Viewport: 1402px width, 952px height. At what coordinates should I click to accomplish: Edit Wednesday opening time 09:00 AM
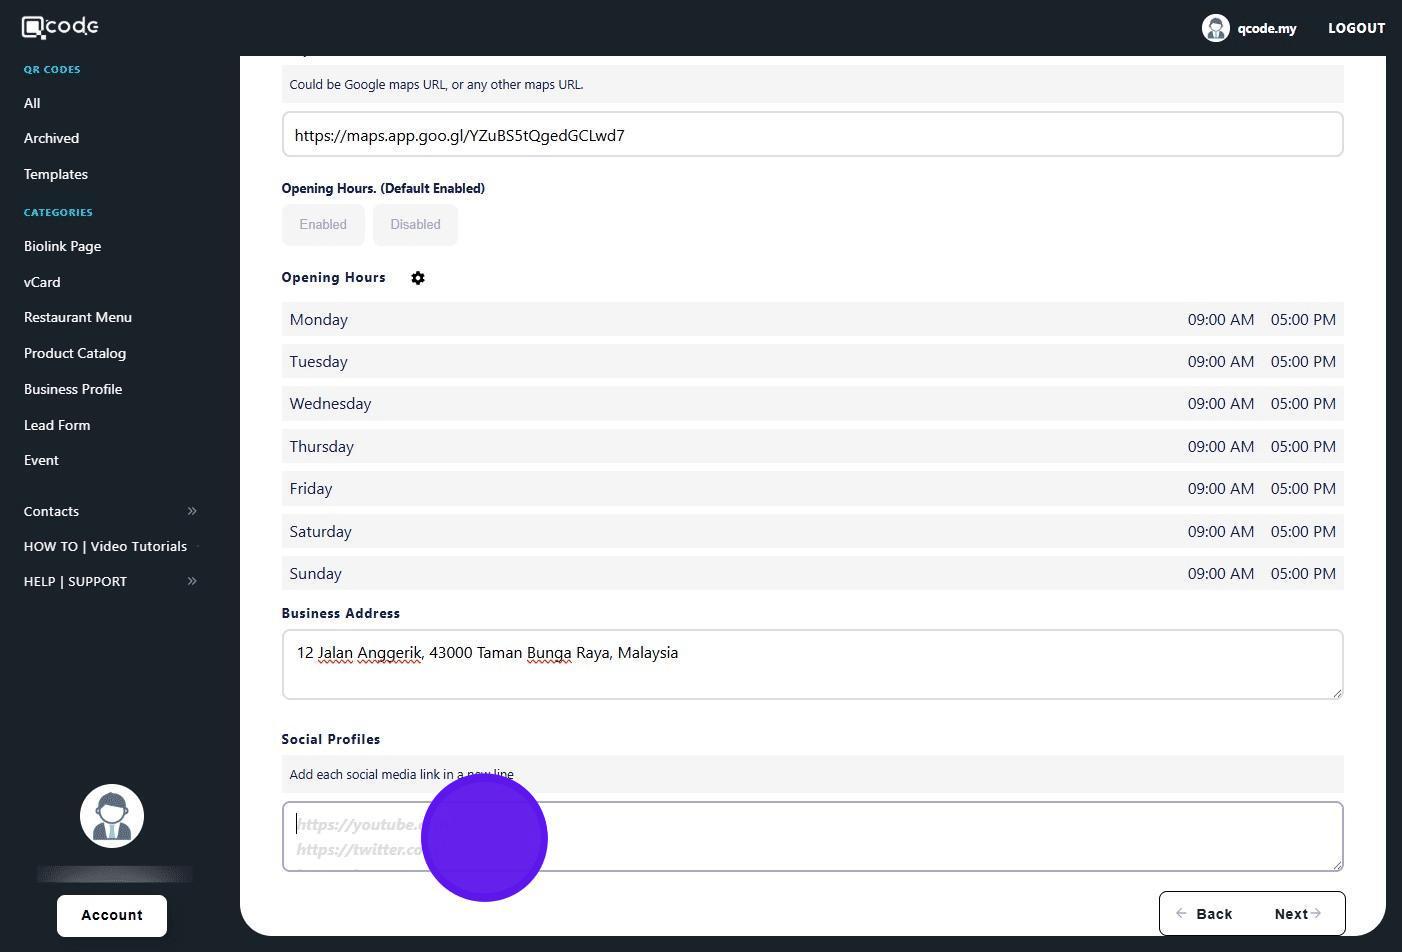[x=1221, y=404]
